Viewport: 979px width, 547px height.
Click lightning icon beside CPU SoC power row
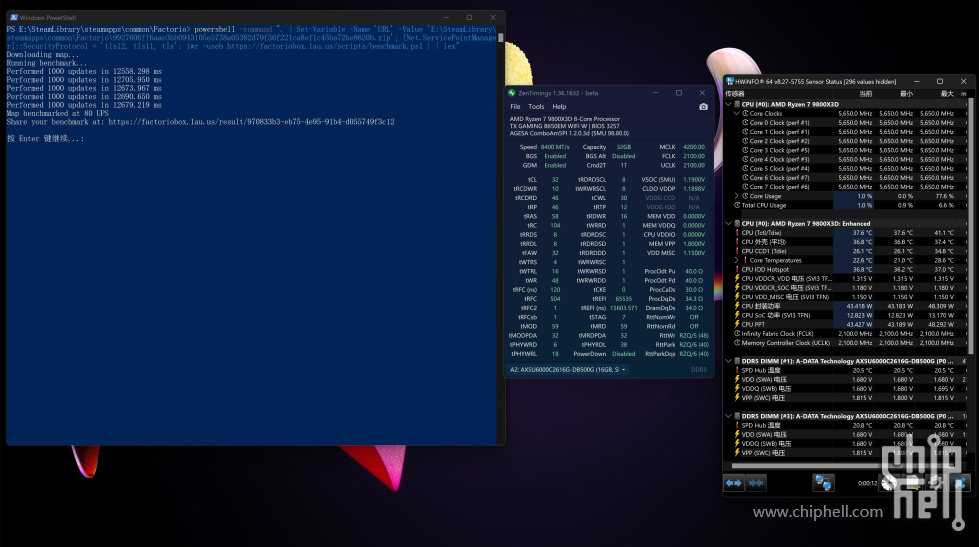tap(737, 315)
